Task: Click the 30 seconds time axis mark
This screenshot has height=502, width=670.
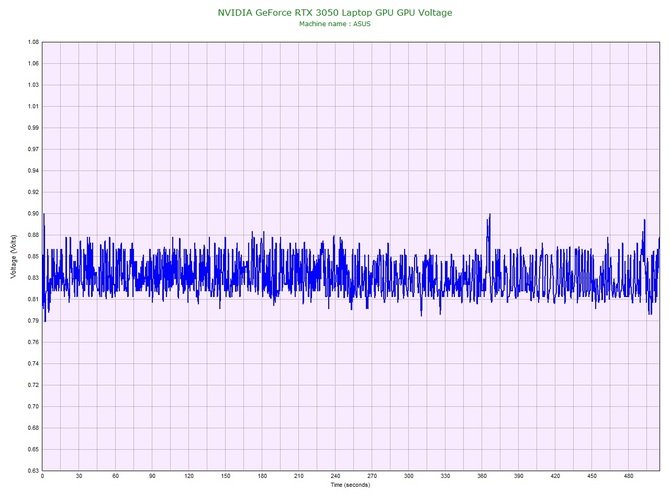Action: click(x=79, y=477)
